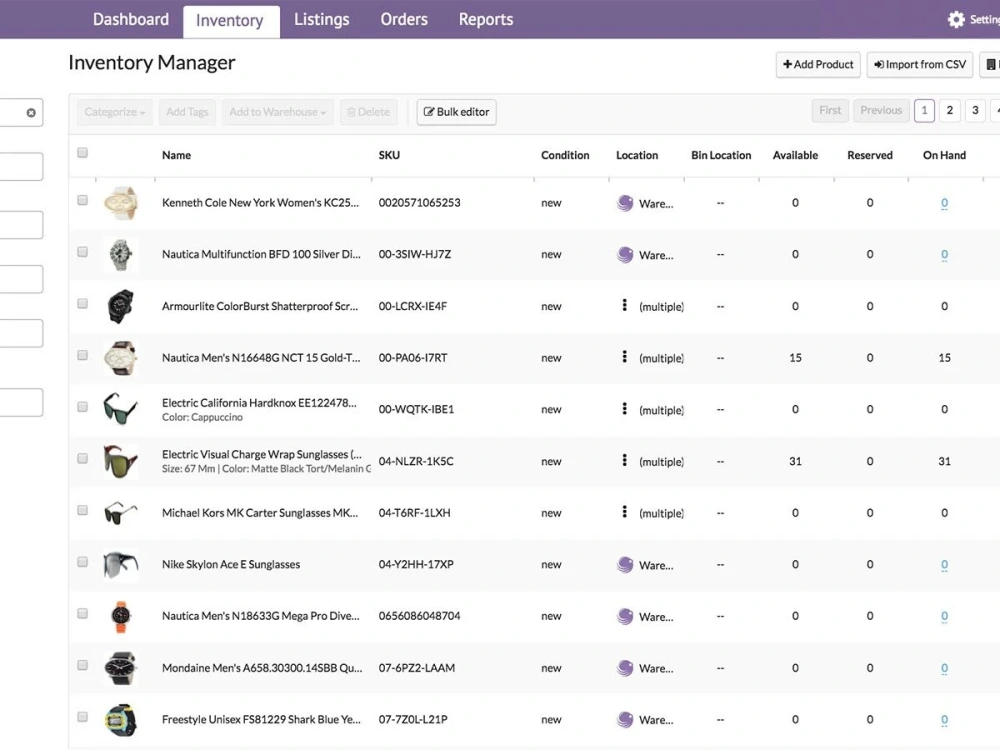The width and height of the screenshot is (1000, 750).
Task: Select the checkbox for Nautica Multifunction BFD 100
Action: [x=82, y=252]
